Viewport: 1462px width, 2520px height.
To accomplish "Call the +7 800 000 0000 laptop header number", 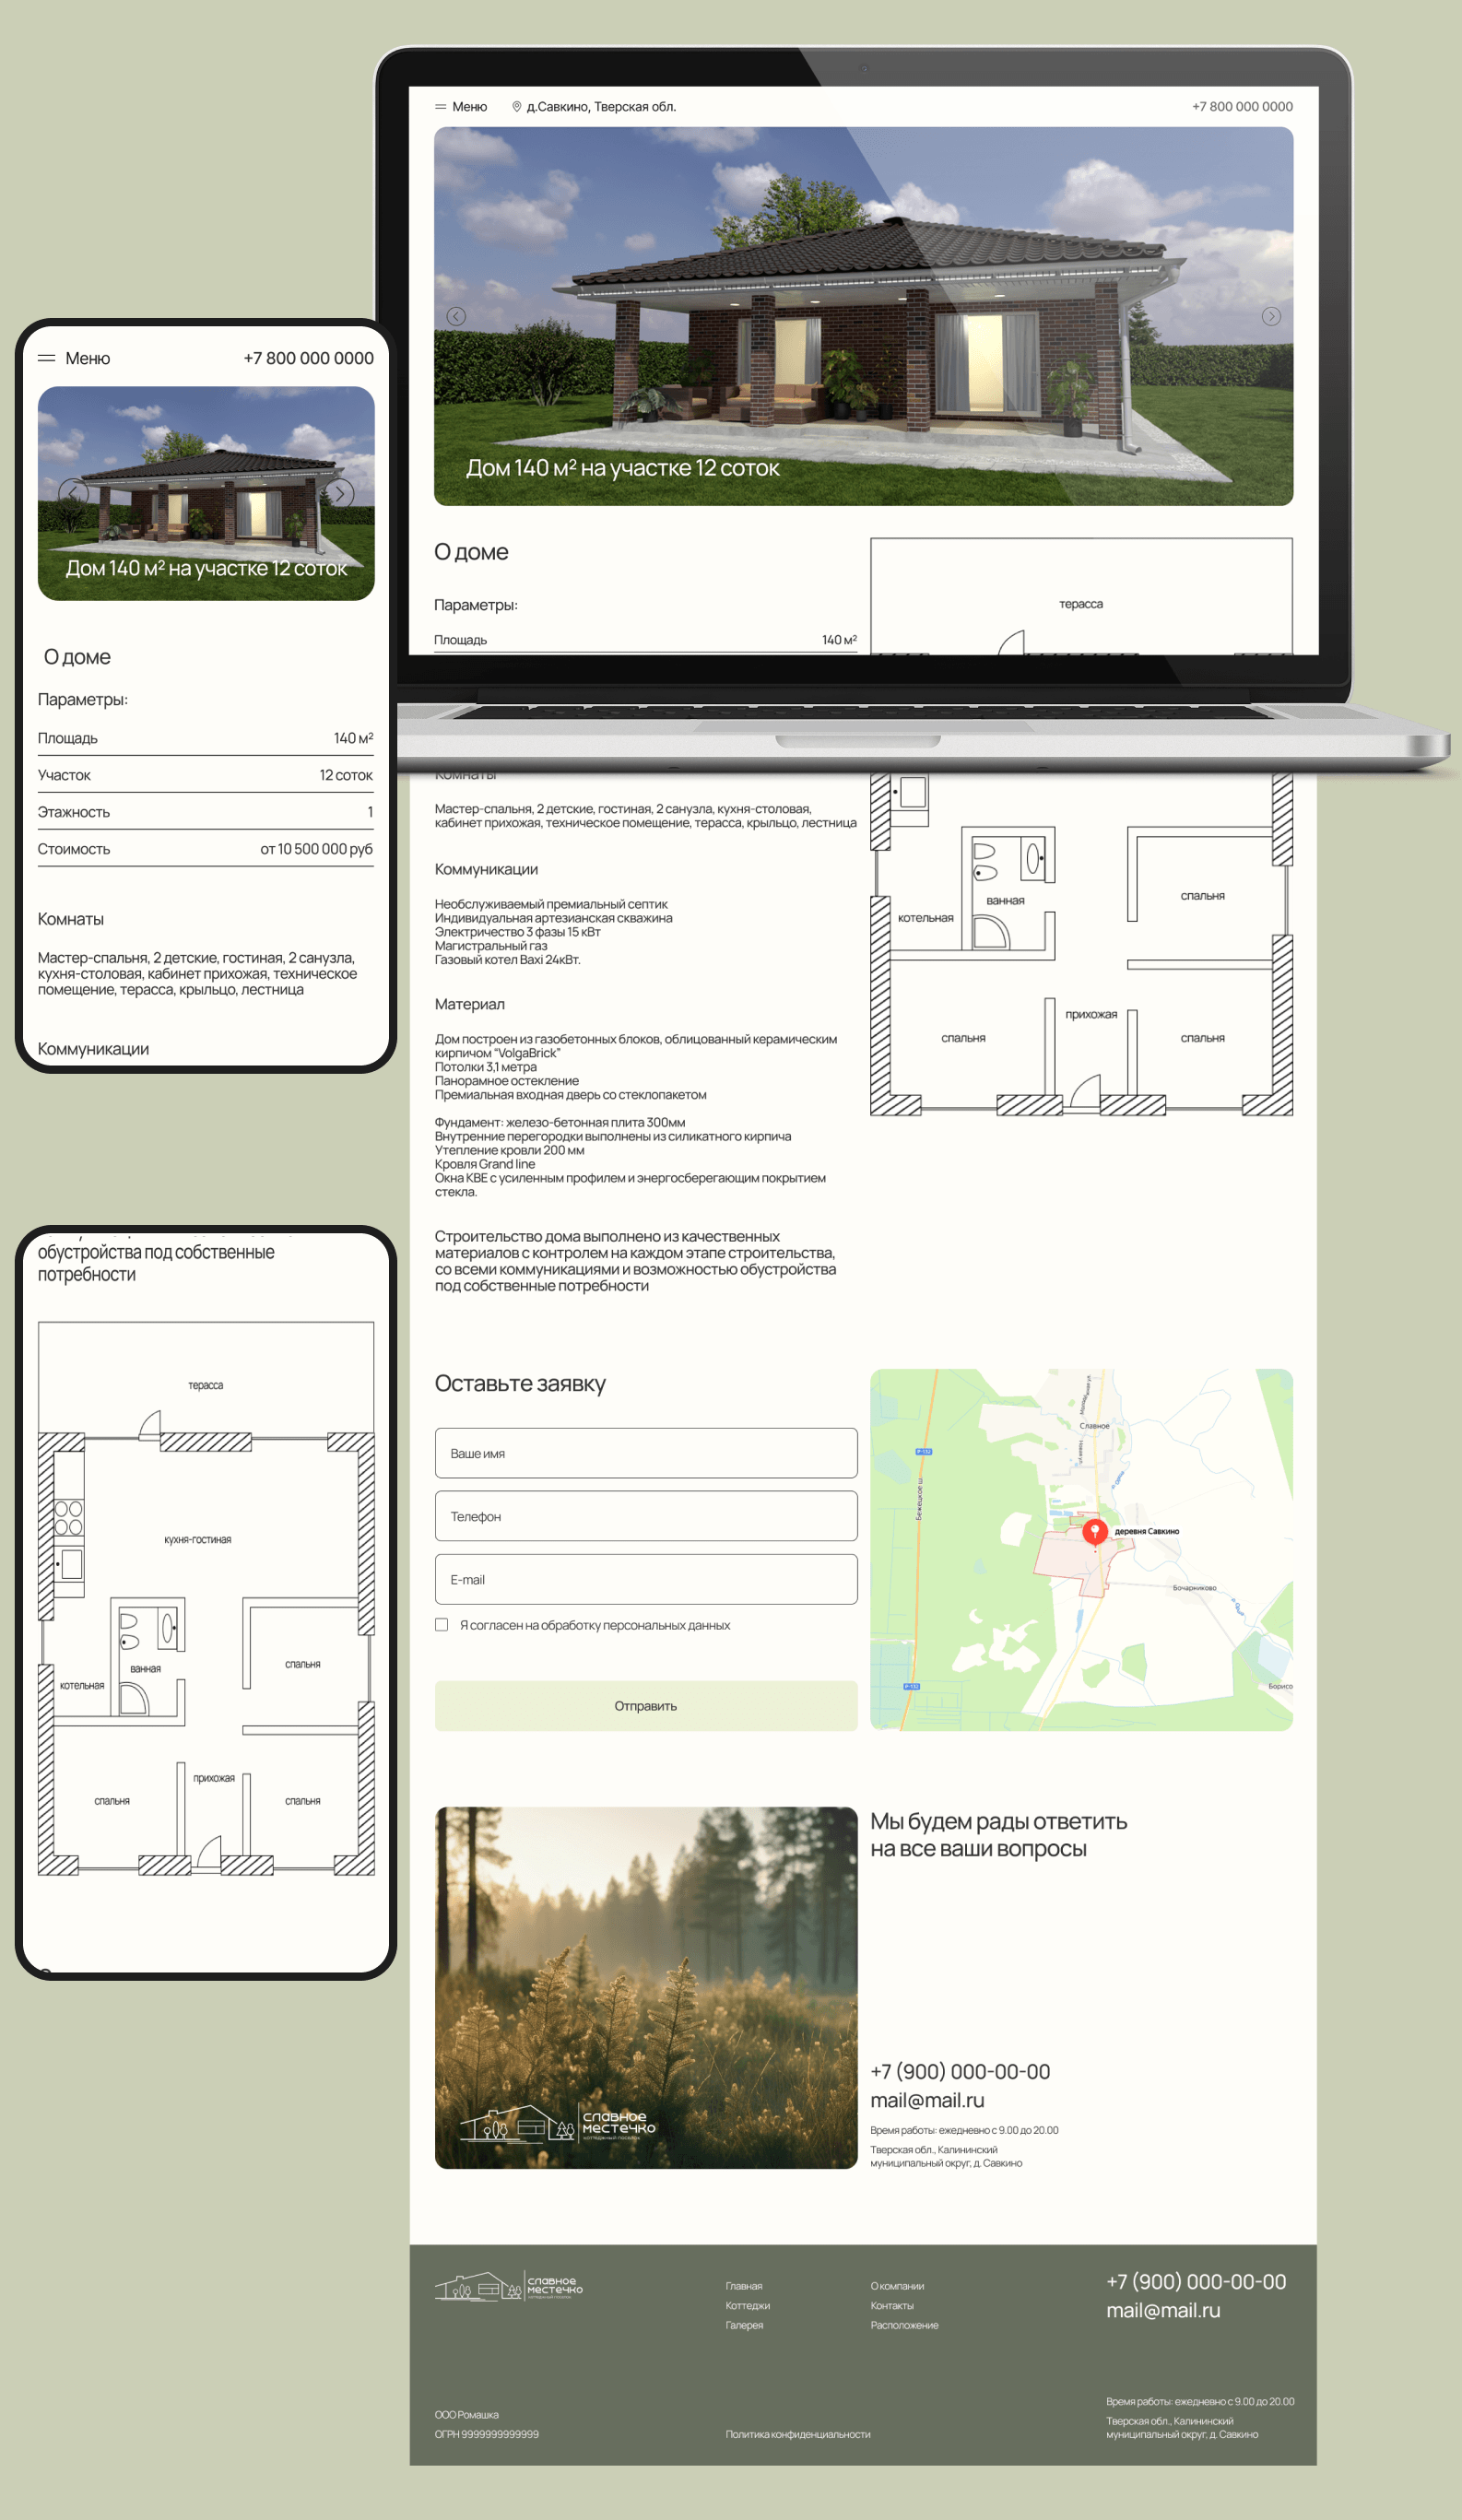I will click(1241, 106).
